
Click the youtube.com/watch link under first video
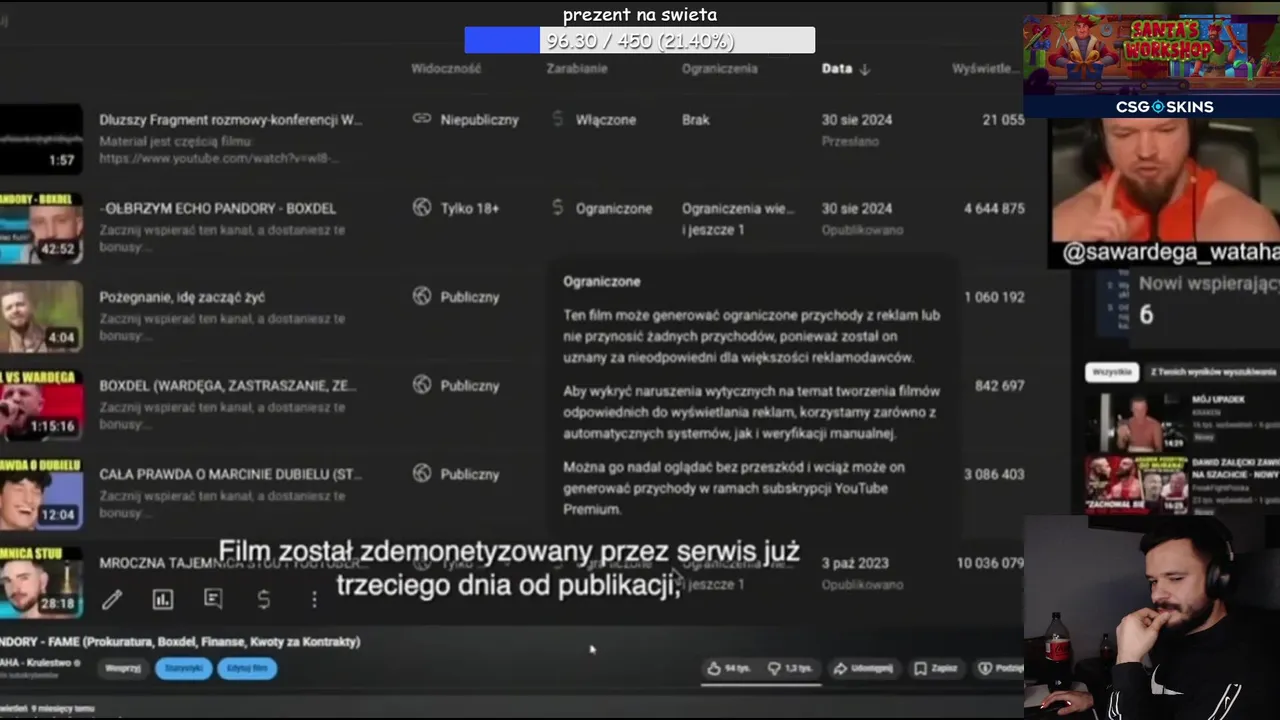tap(219, 158)
